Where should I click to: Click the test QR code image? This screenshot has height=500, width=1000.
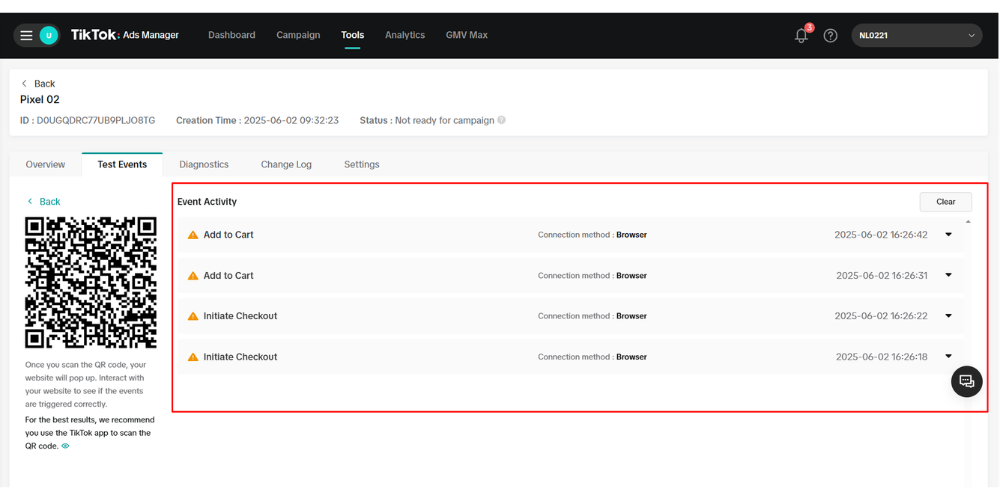point(91,283)
